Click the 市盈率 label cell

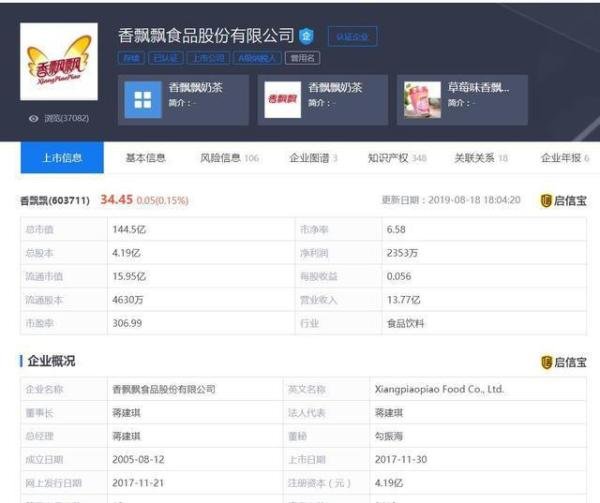click(x=64, y=324)
